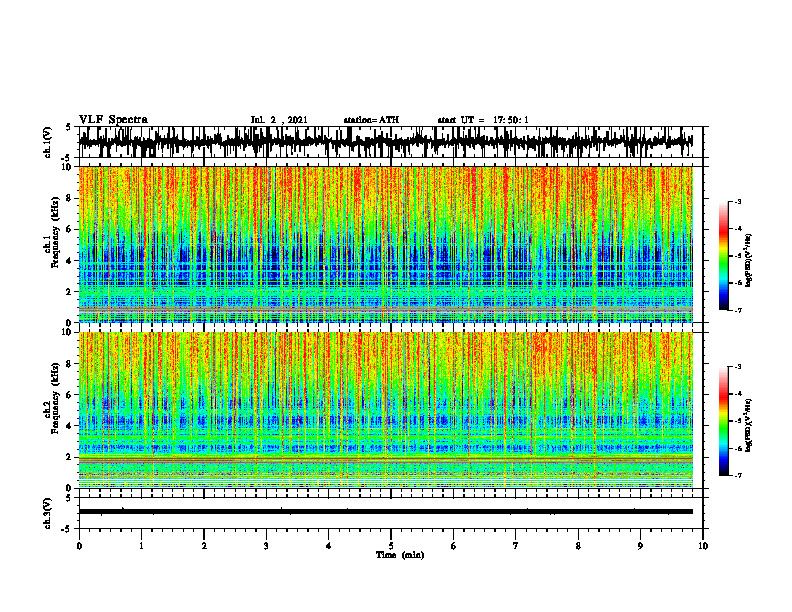The height and width of the screenshot is (612, 792).
Task: Click the time axis tick label "7"
Action: click(x=516, y=546)
